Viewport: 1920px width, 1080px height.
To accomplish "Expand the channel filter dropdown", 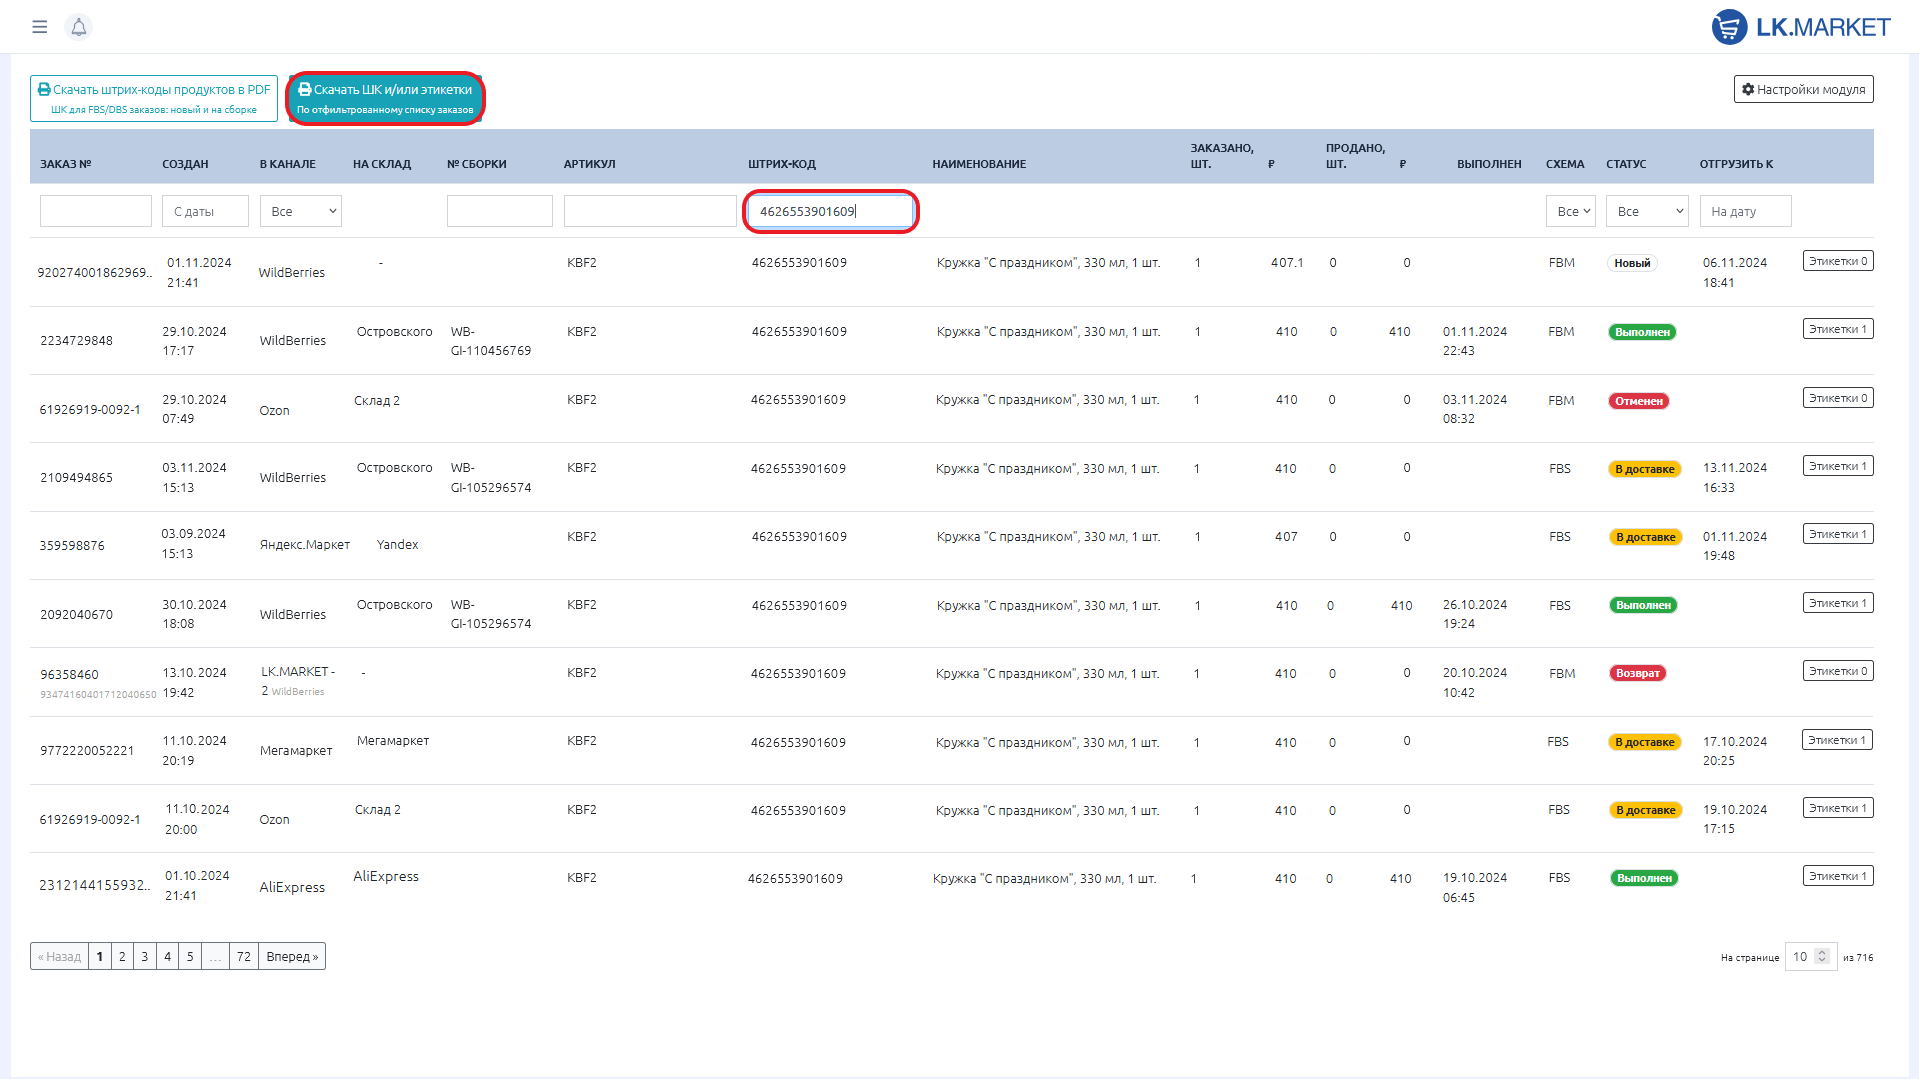I will coord(301,211).
